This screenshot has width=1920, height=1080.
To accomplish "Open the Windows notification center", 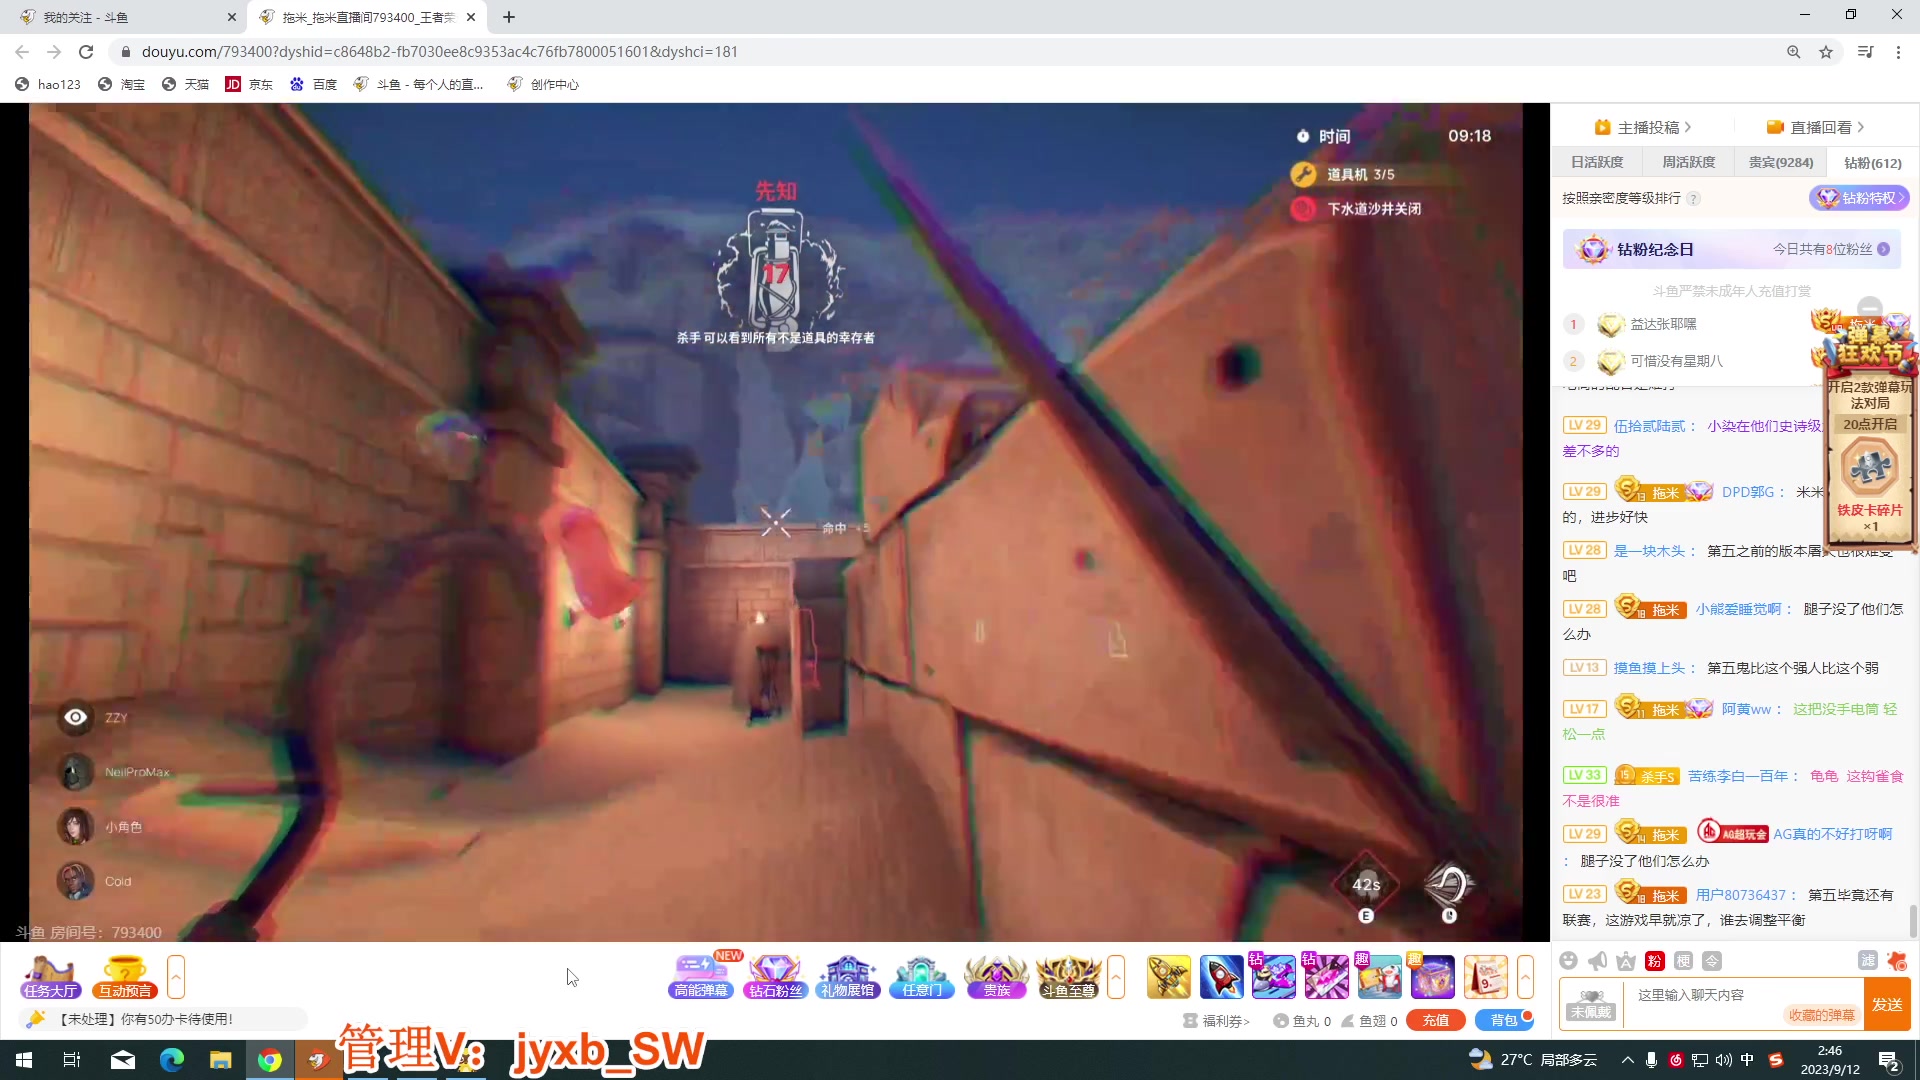I will (x=1890, y=1060).
